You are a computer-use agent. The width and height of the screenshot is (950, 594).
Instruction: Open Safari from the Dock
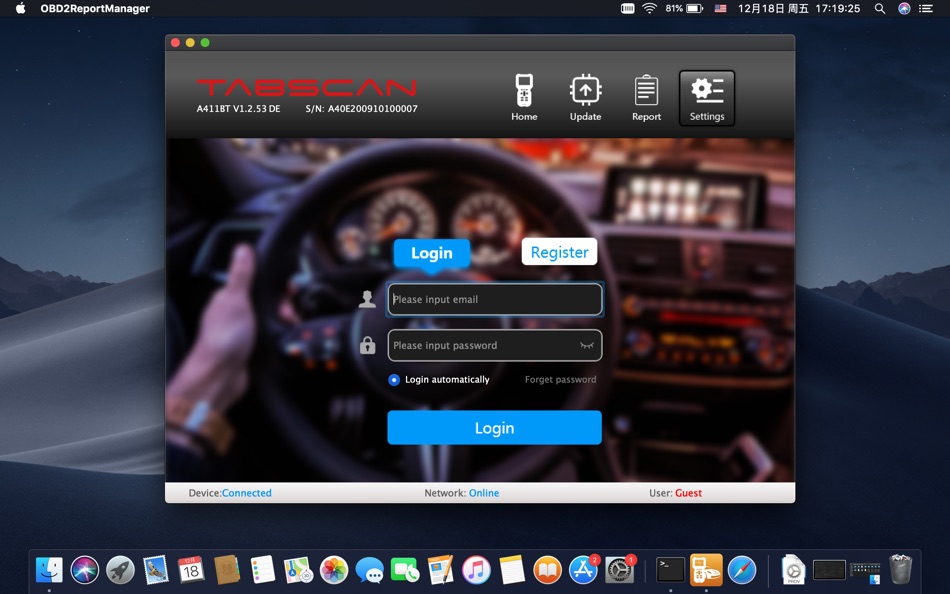742,570
